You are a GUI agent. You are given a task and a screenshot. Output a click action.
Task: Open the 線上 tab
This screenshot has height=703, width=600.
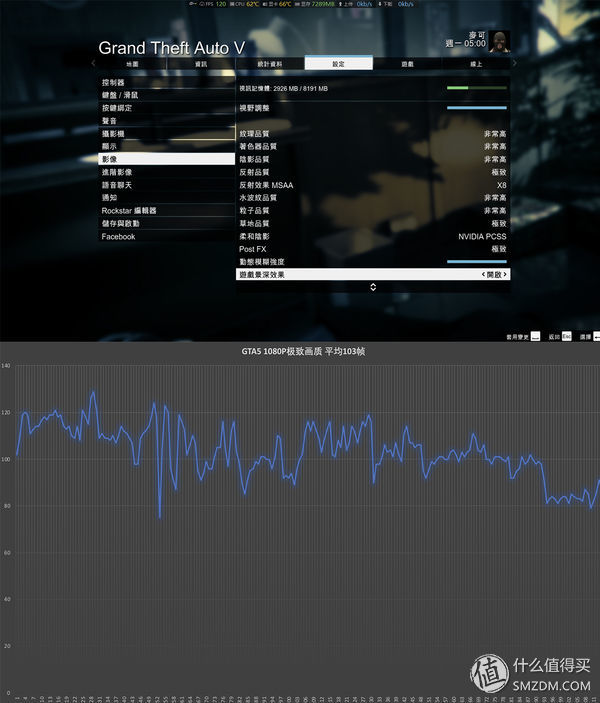pyautogui.click(x=476, y=64)
